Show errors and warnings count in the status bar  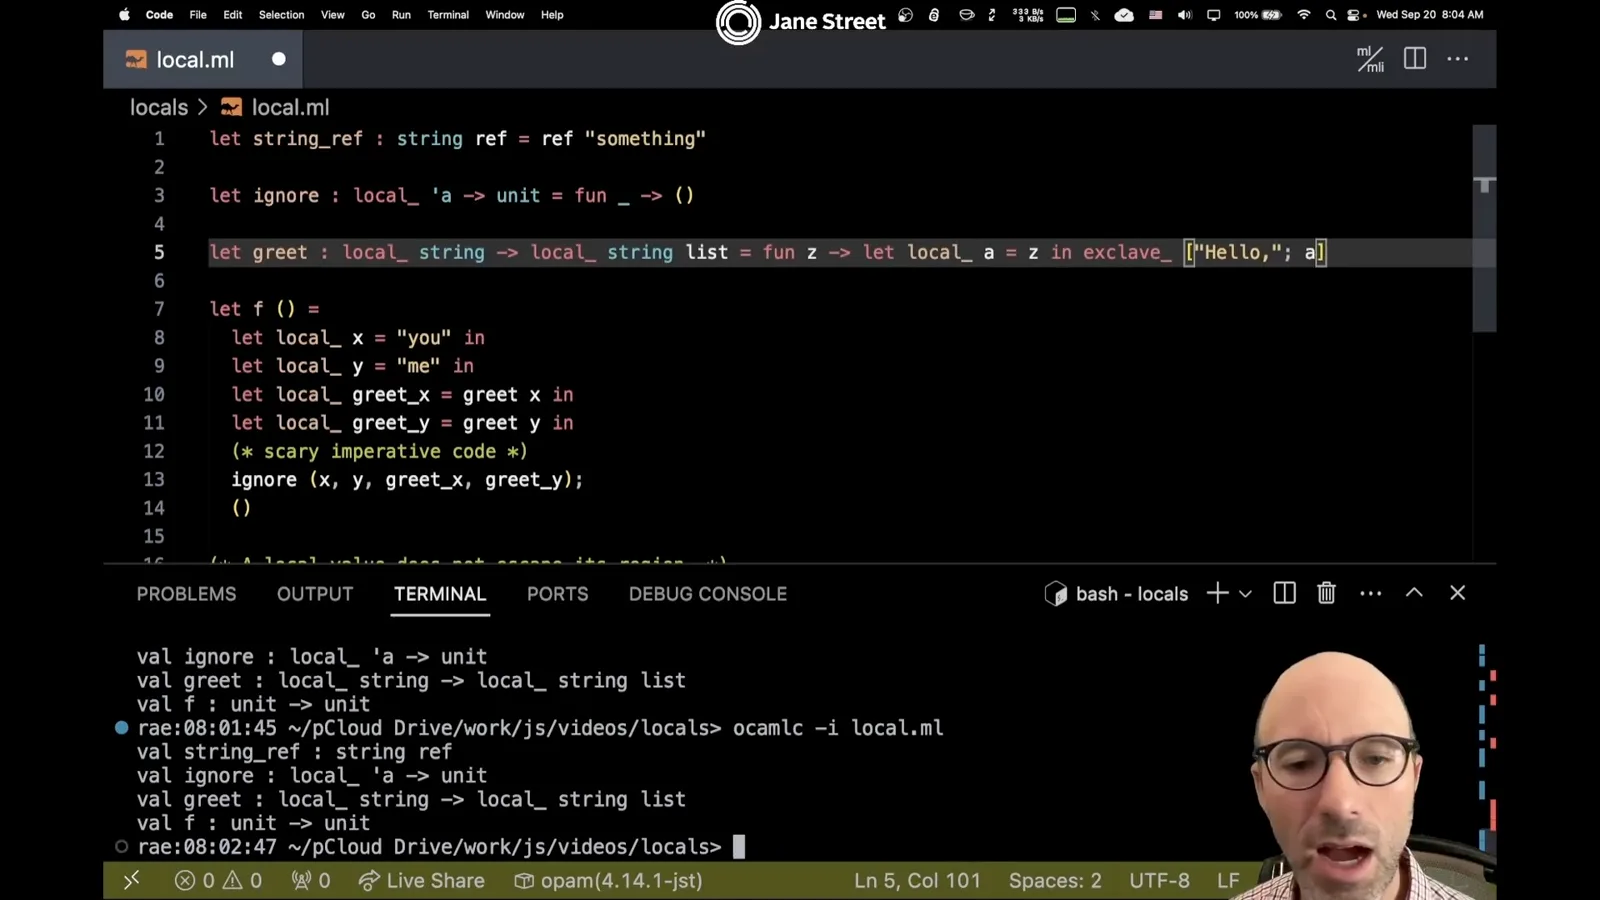(218, 881)
